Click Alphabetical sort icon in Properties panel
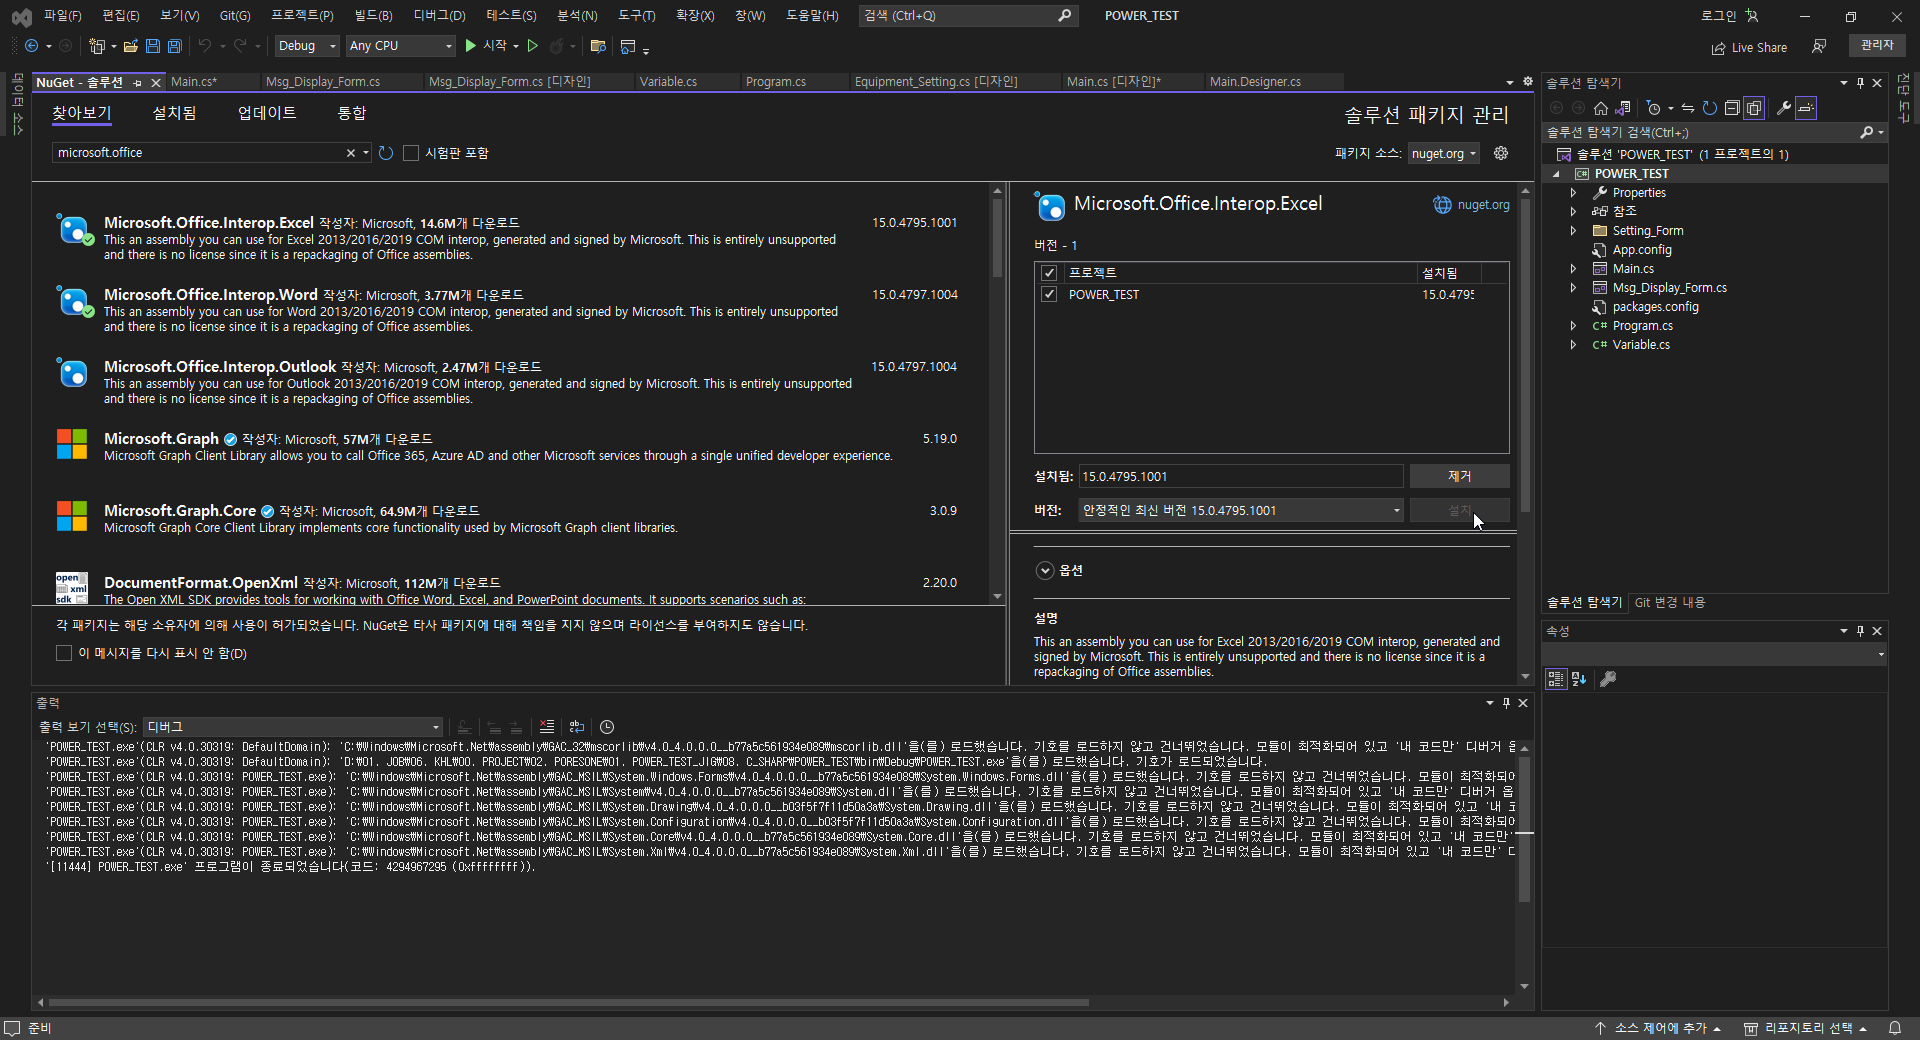 (x=1579, y=679)
